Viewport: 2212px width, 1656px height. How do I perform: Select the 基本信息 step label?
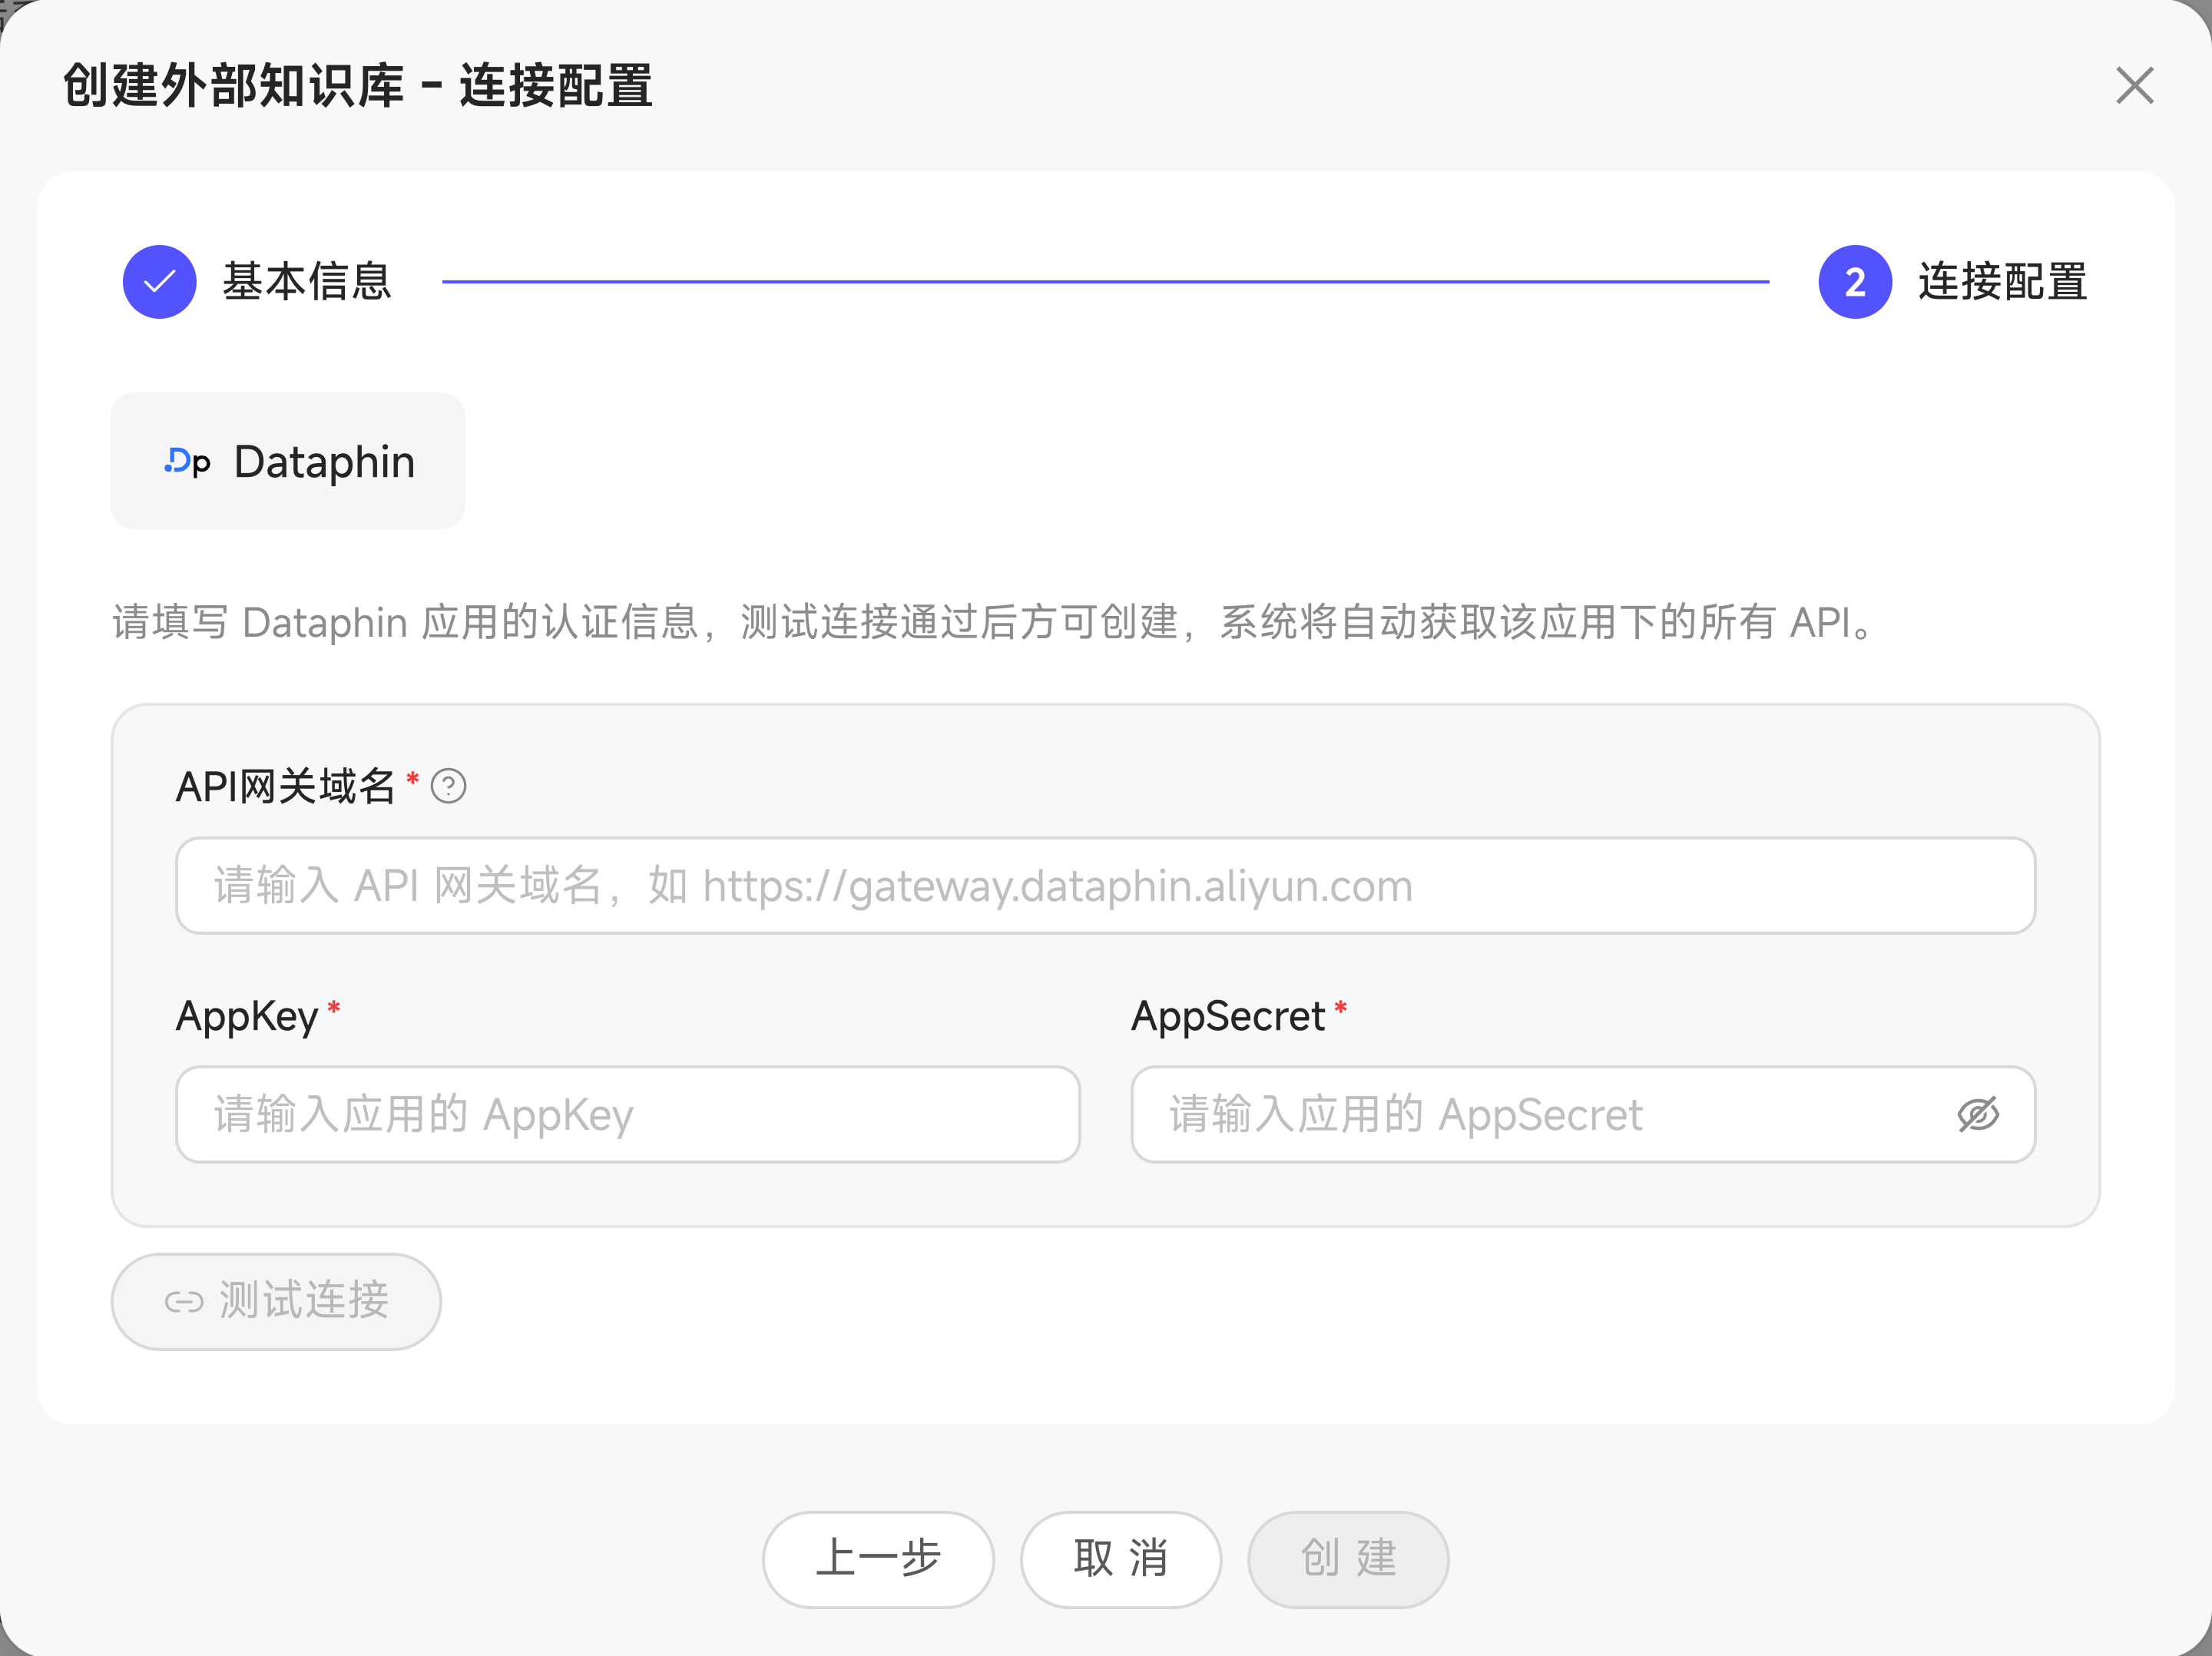[x=307, y=282]
